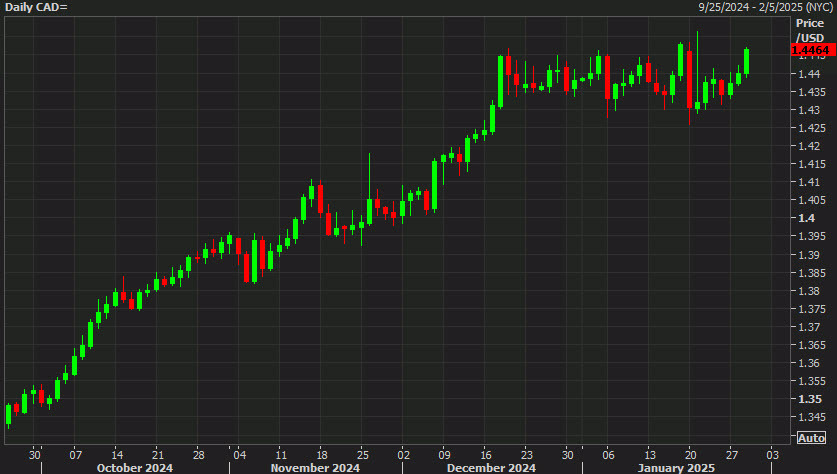Click the 02 date tick in December
The height and width of the screenshot is (474, 837).
tap(404, 455)
